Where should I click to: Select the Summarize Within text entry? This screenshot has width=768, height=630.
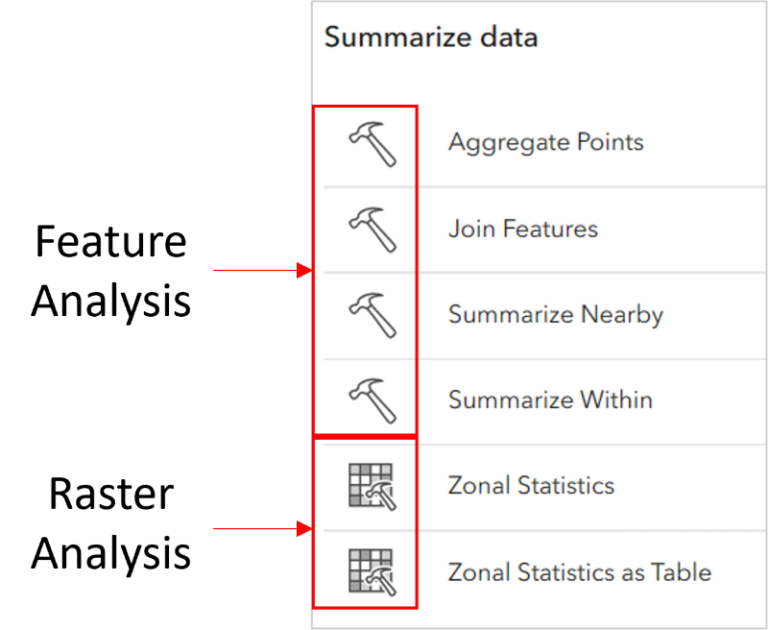[x=550, y=400]
